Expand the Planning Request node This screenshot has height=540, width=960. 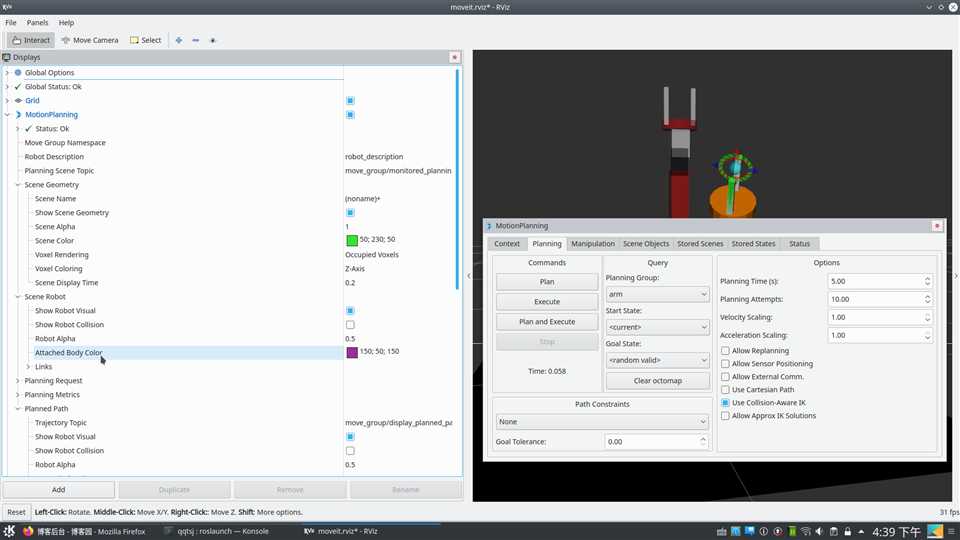point(18,381)
